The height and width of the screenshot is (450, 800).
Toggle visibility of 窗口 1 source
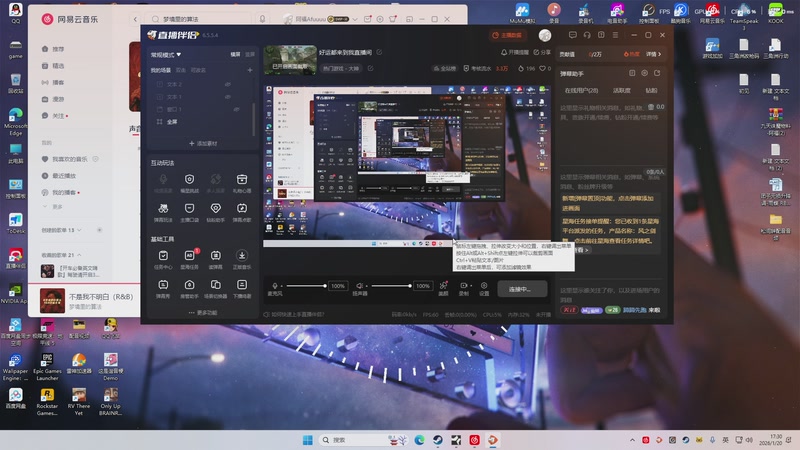(x=236, y=109)
